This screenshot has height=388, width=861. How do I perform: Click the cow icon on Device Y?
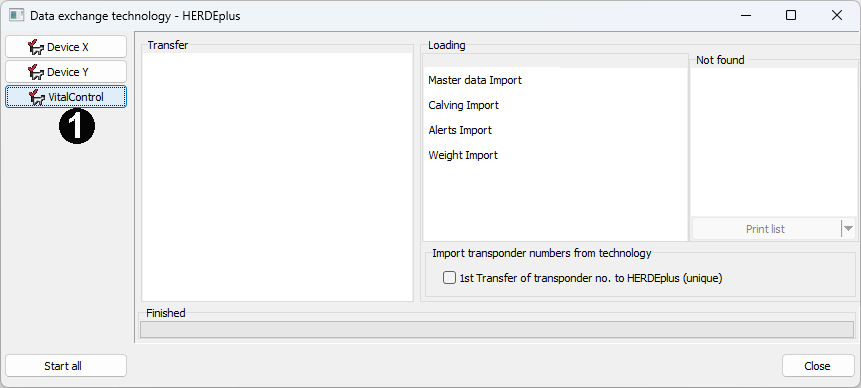click(36, 72)
